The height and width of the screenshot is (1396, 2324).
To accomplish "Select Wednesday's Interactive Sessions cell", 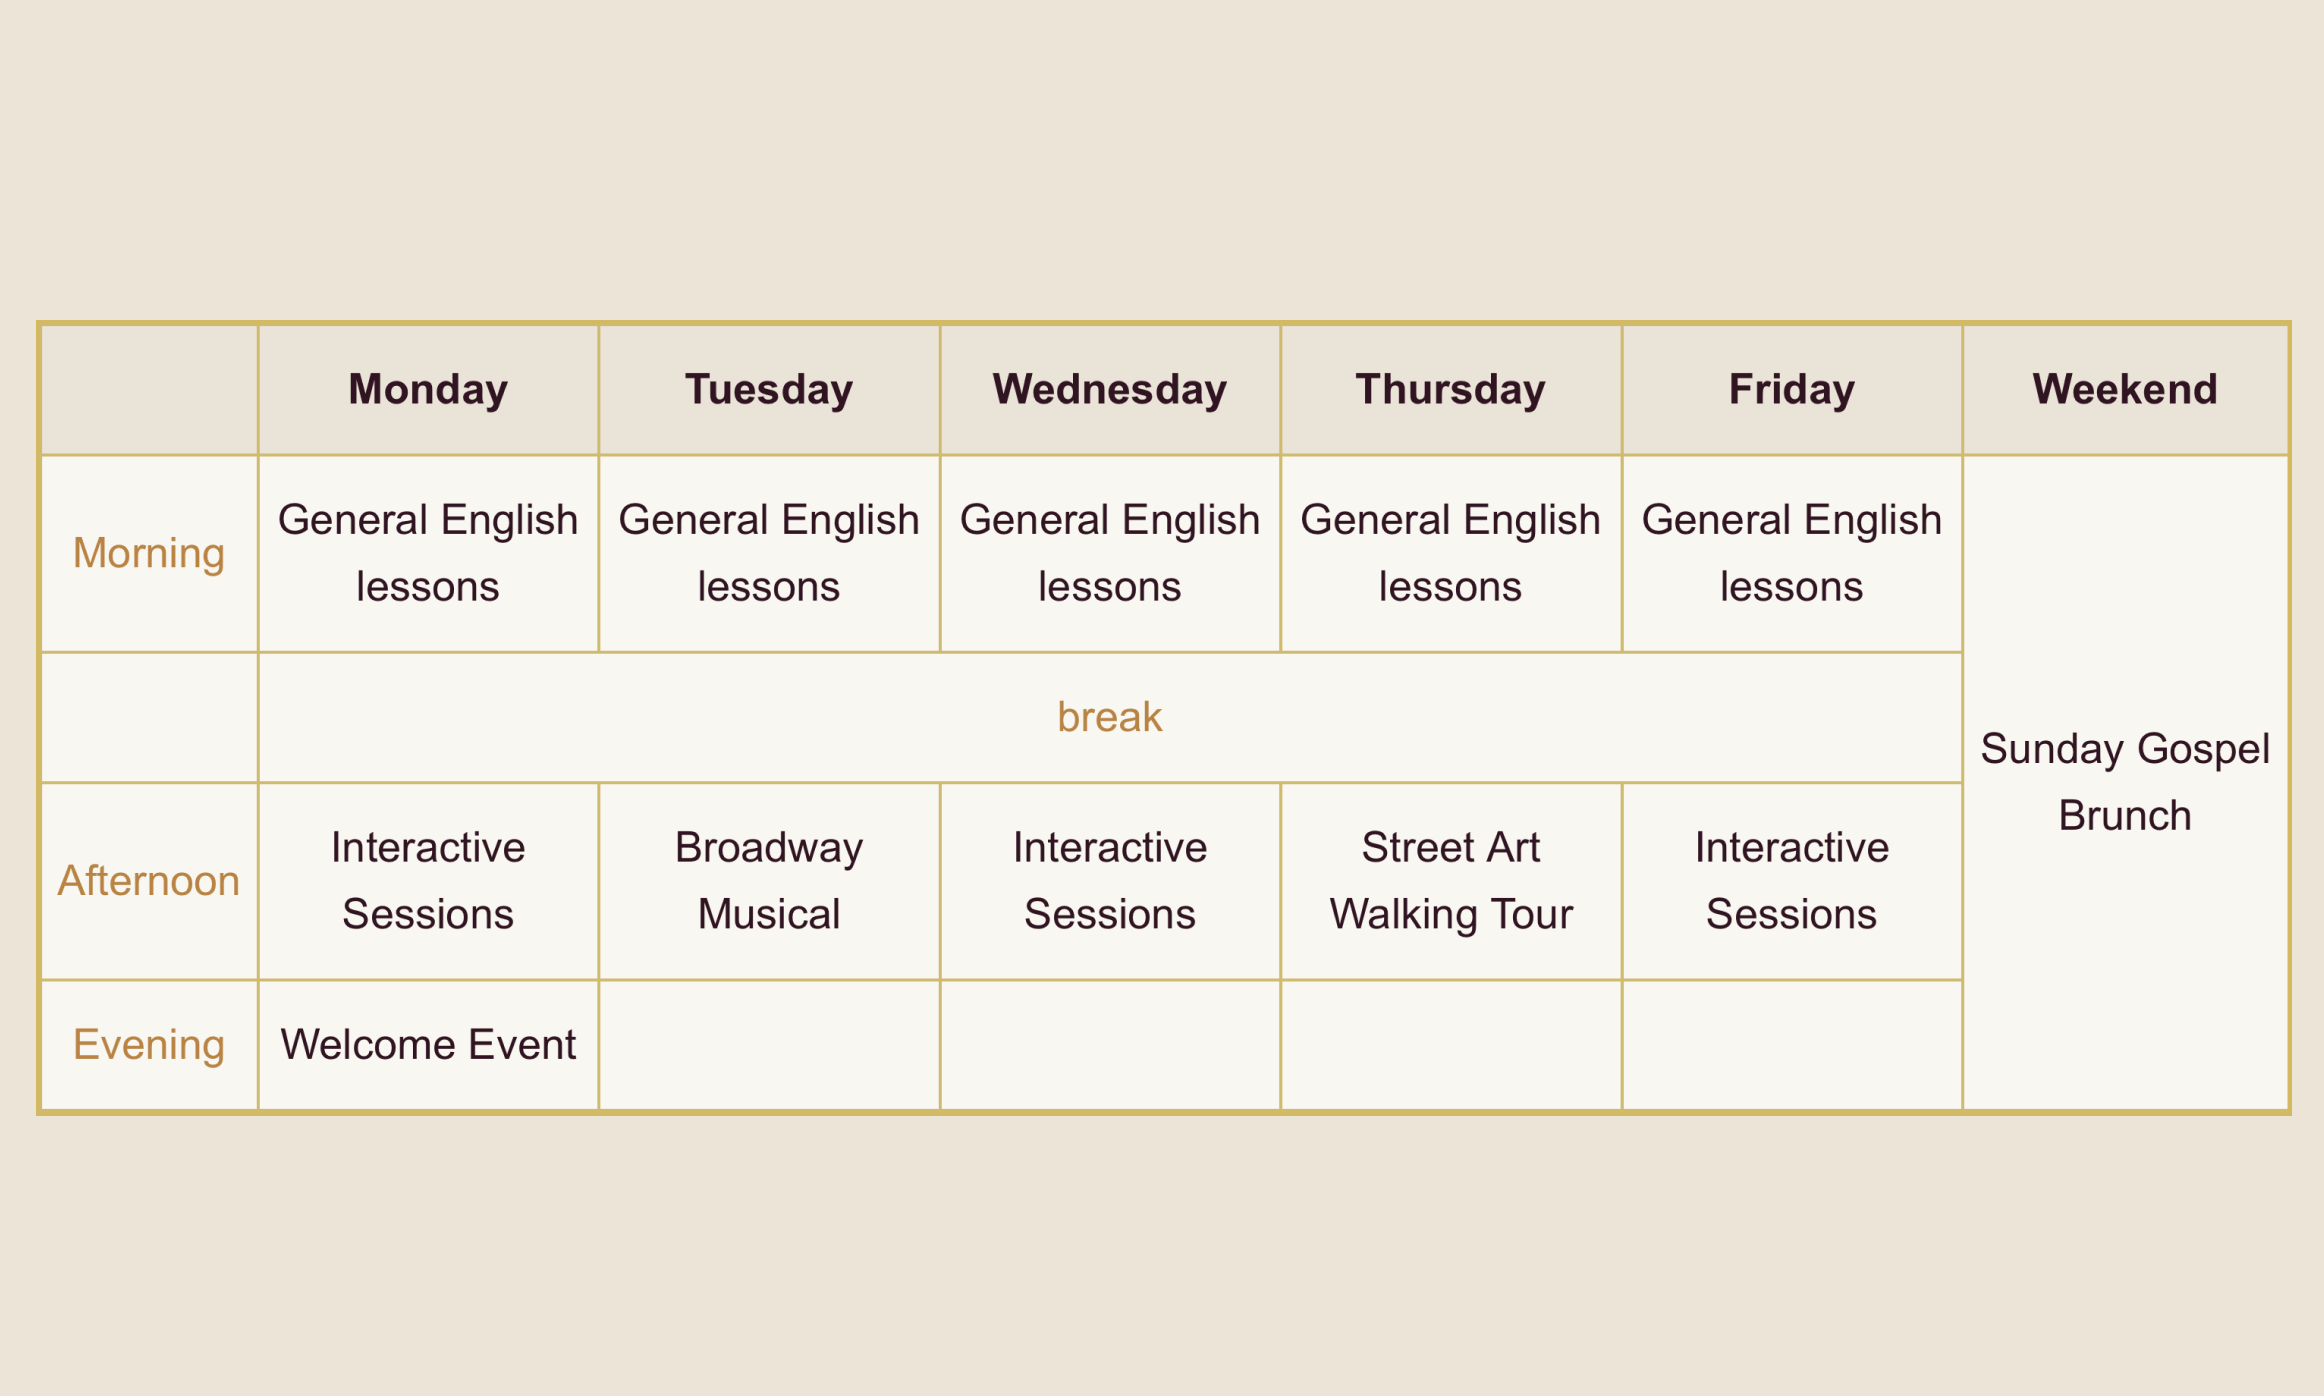I will click(1109, 881).
